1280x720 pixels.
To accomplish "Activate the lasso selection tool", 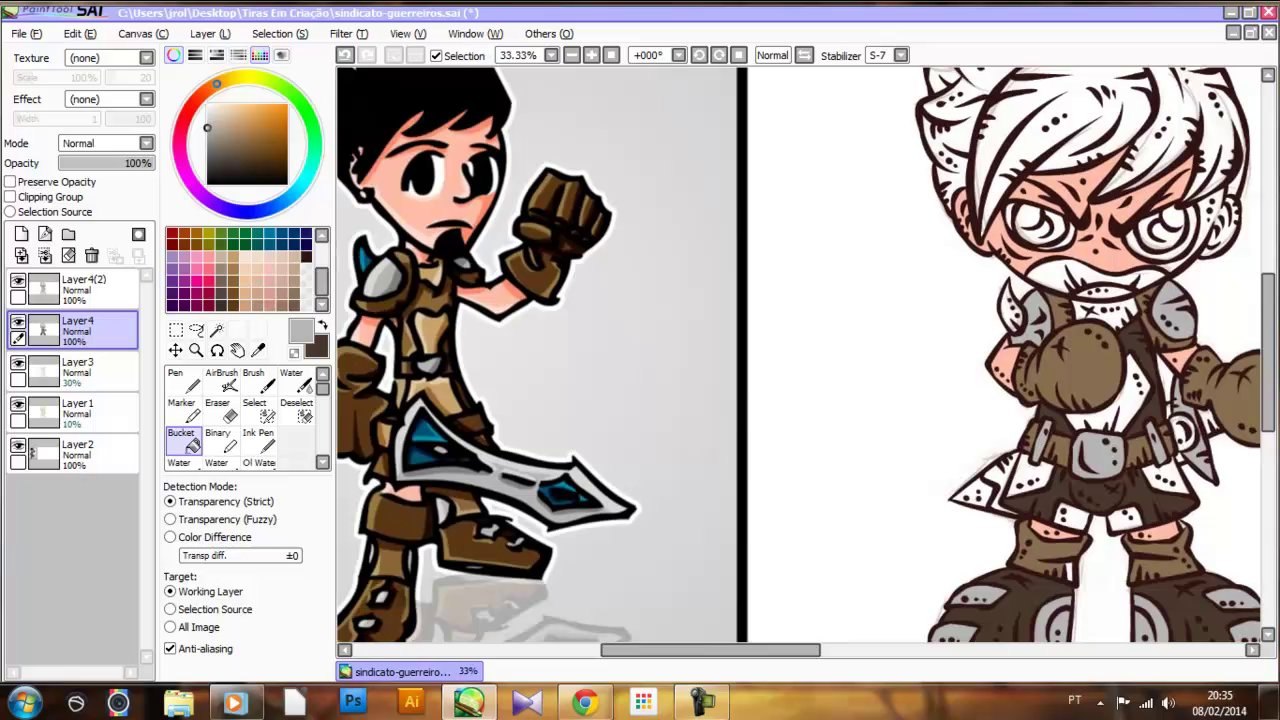I will [196, 330].
